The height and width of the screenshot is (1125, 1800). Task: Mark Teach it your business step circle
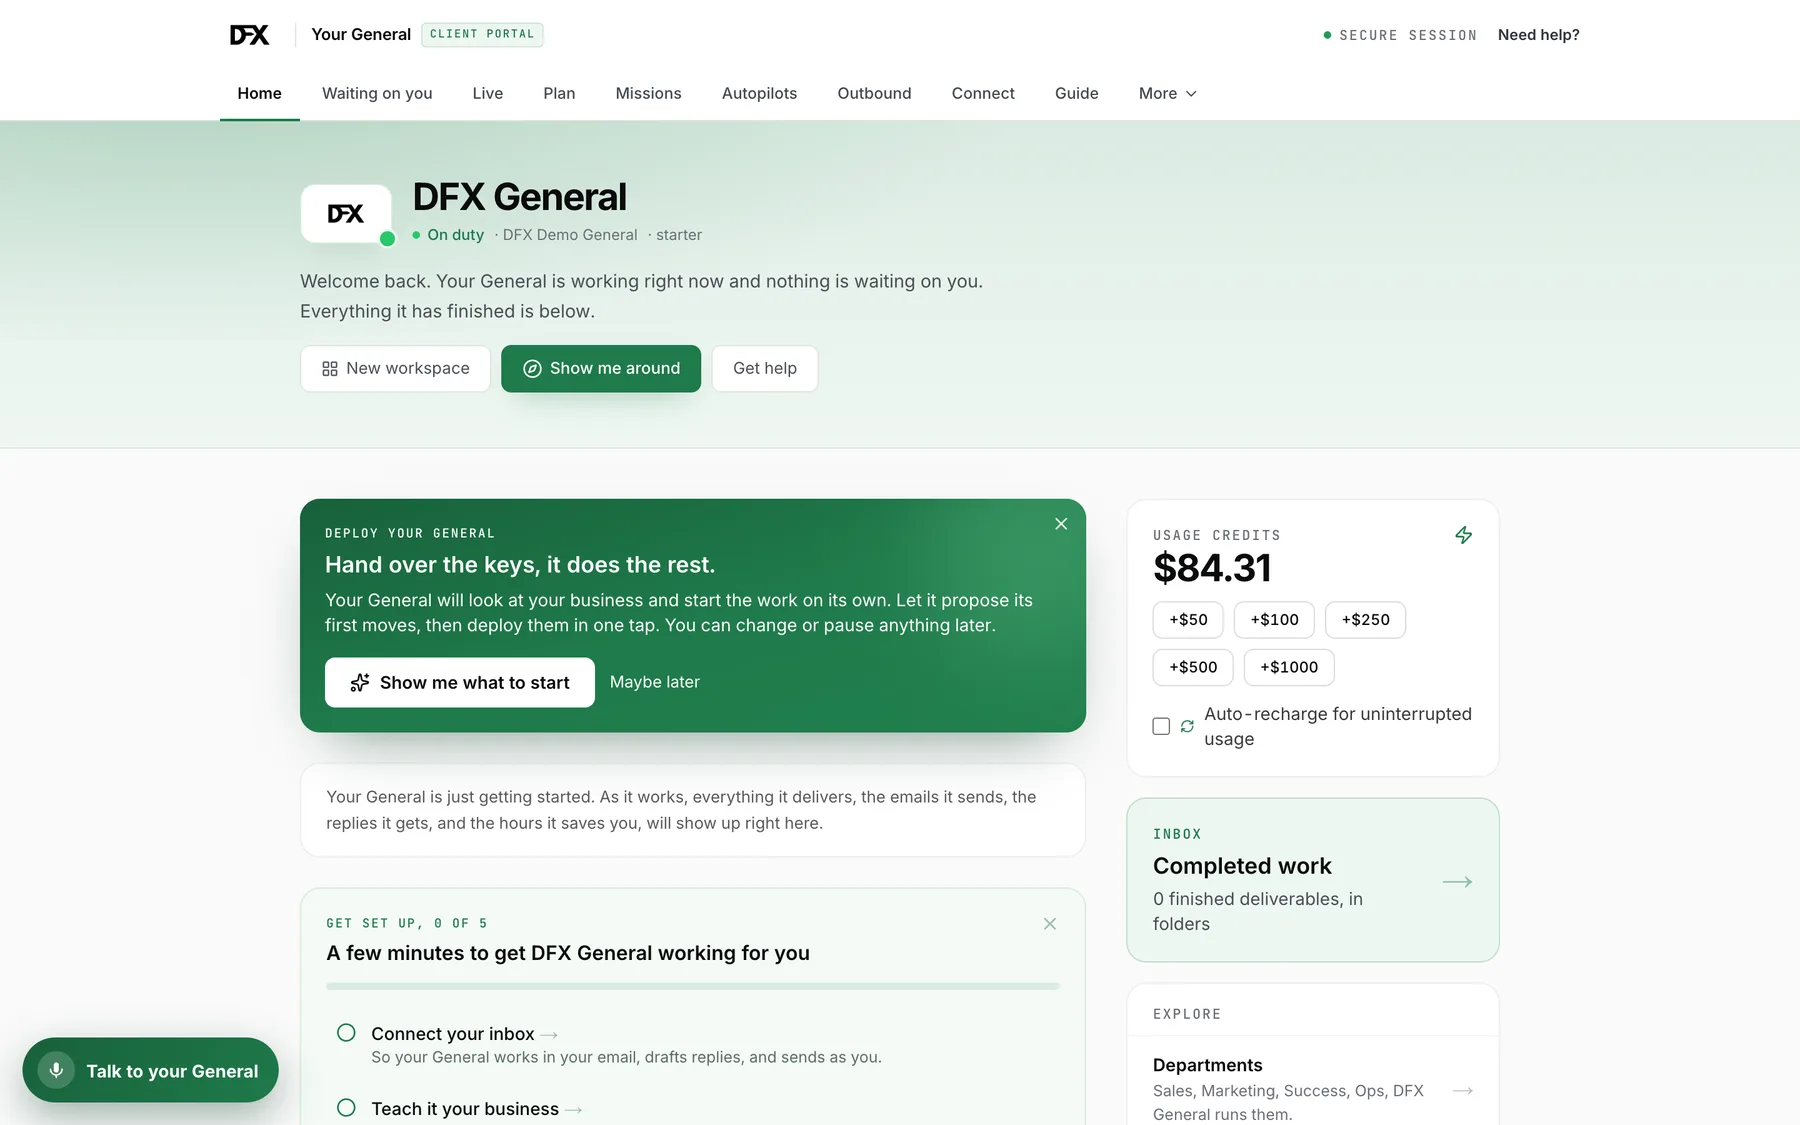click(346, 1108)
